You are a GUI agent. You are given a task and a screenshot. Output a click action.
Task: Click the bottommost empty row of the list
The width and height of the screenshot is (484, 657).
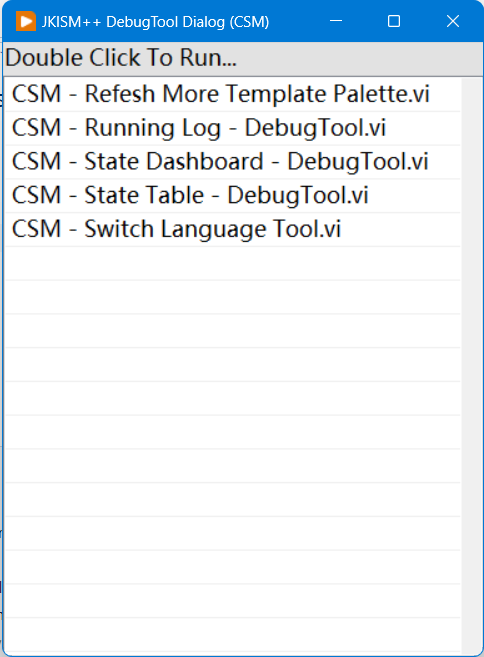click(233, 635)
